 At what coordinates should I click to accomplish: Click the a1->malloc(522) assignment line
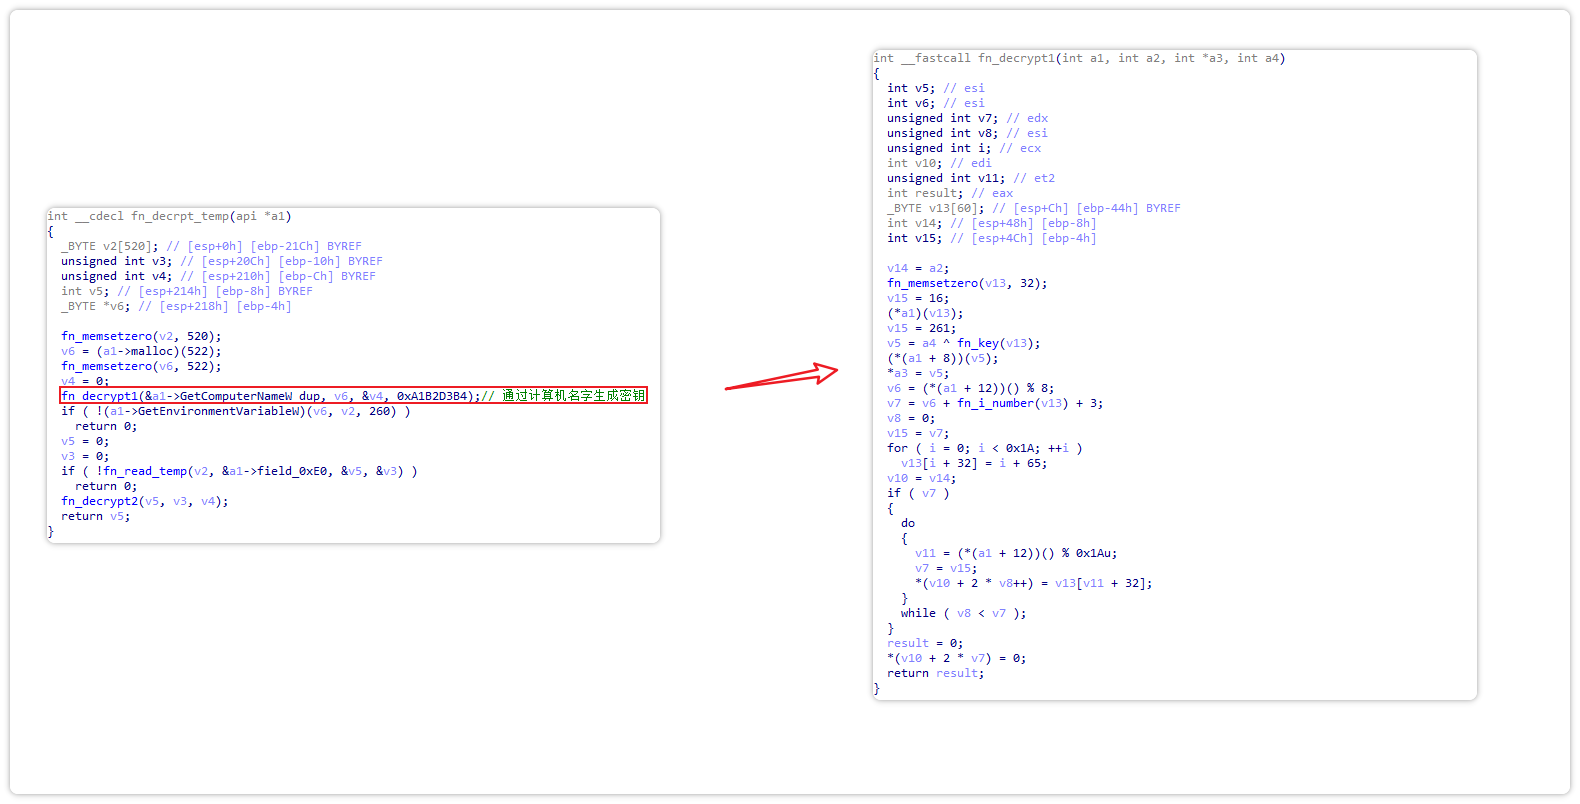coord(141,351)
